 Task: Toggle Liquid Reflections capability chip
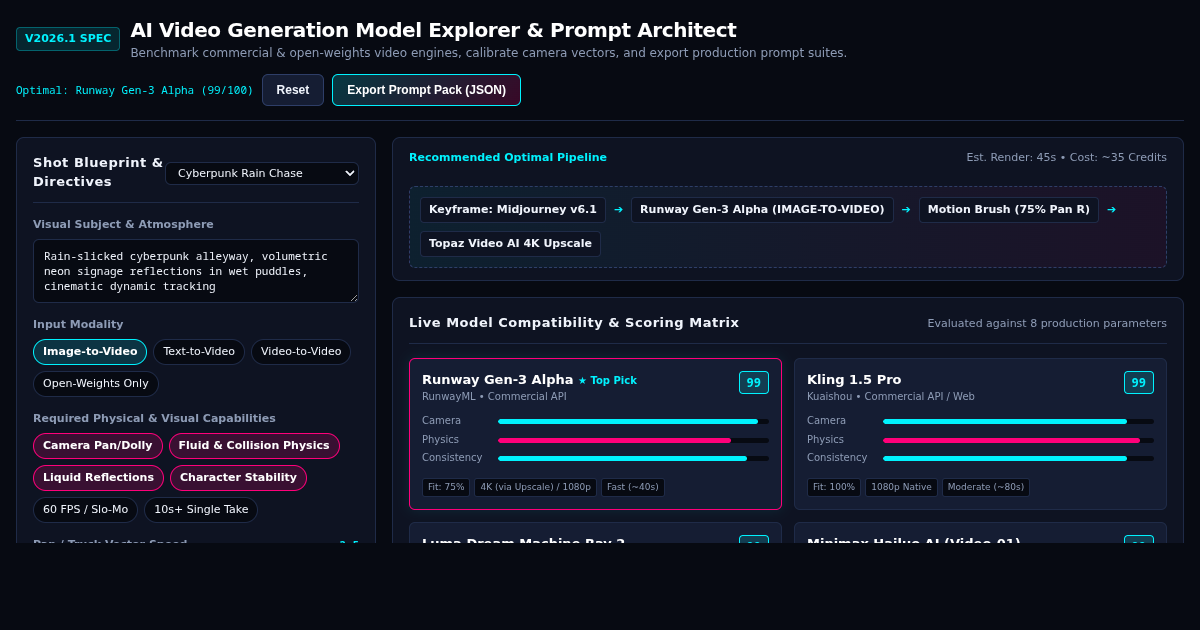[98, 478]
